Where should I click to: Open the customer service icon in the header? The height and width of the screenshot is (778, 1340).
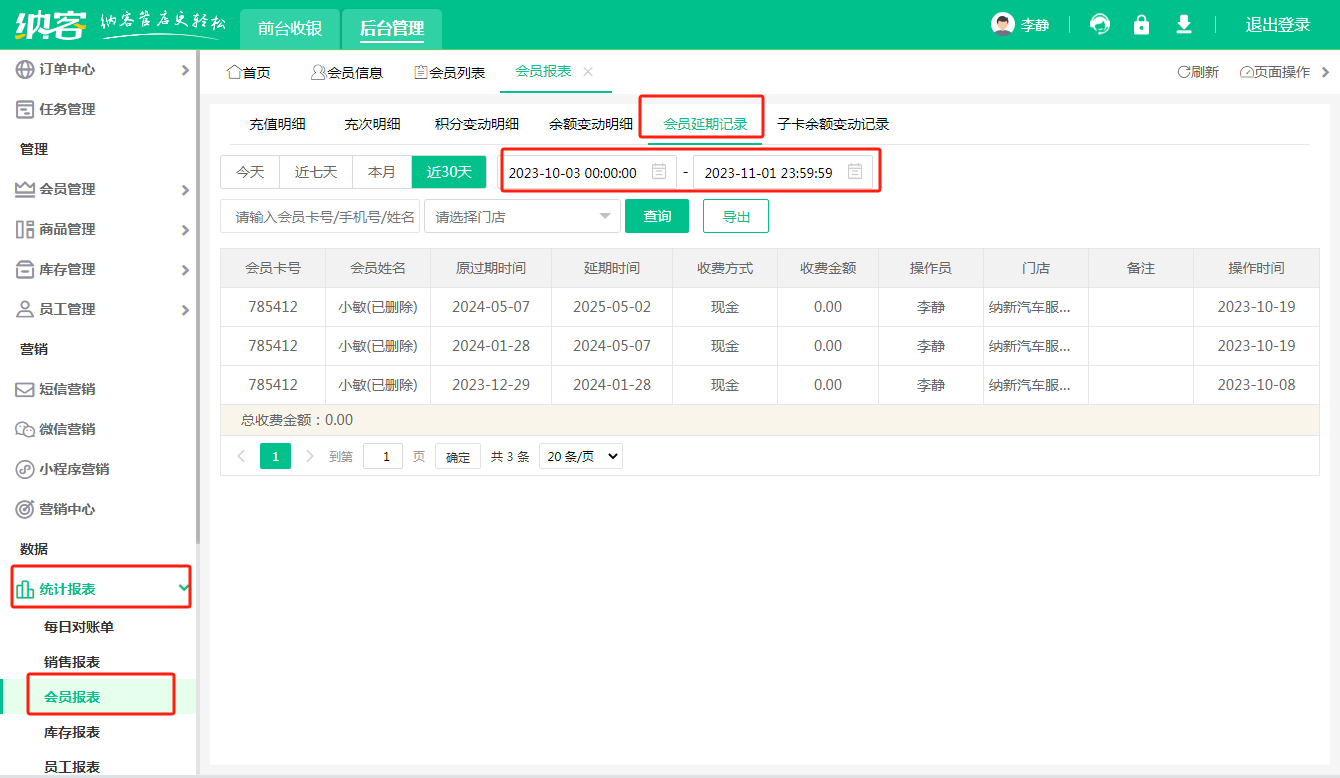pos(1099,24)
